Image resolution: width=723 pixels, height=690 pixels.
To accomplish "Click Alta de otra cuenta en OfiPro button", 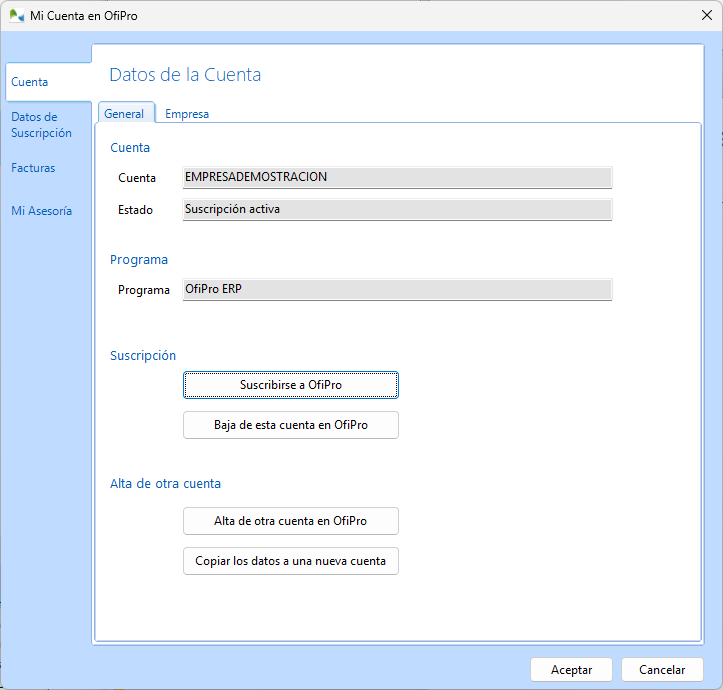I will point(290,521).
